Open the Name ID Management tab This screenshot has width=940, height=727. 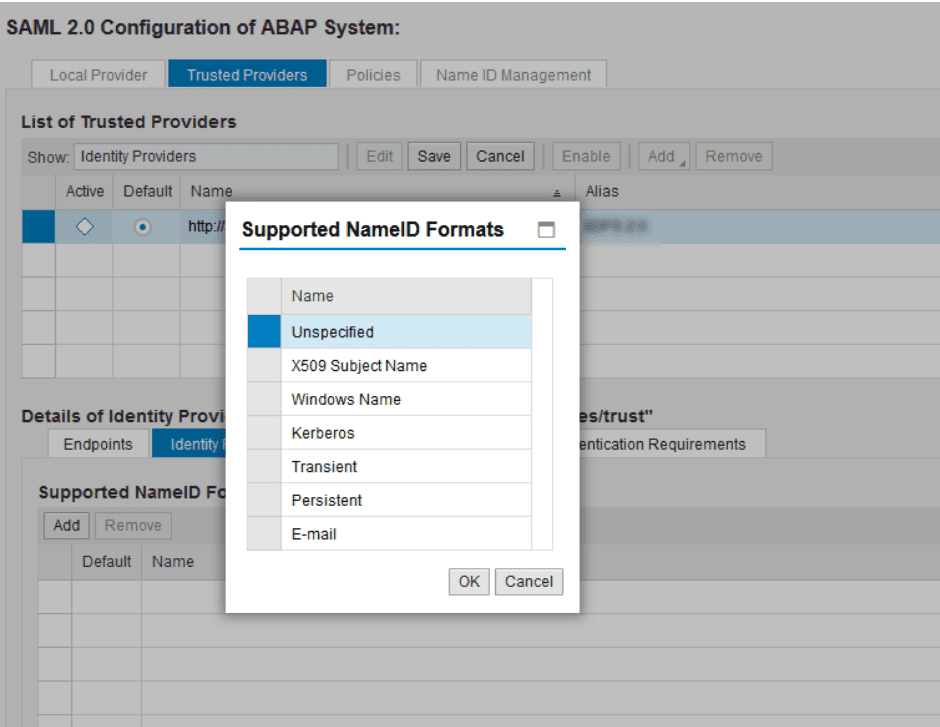point(513,75)
